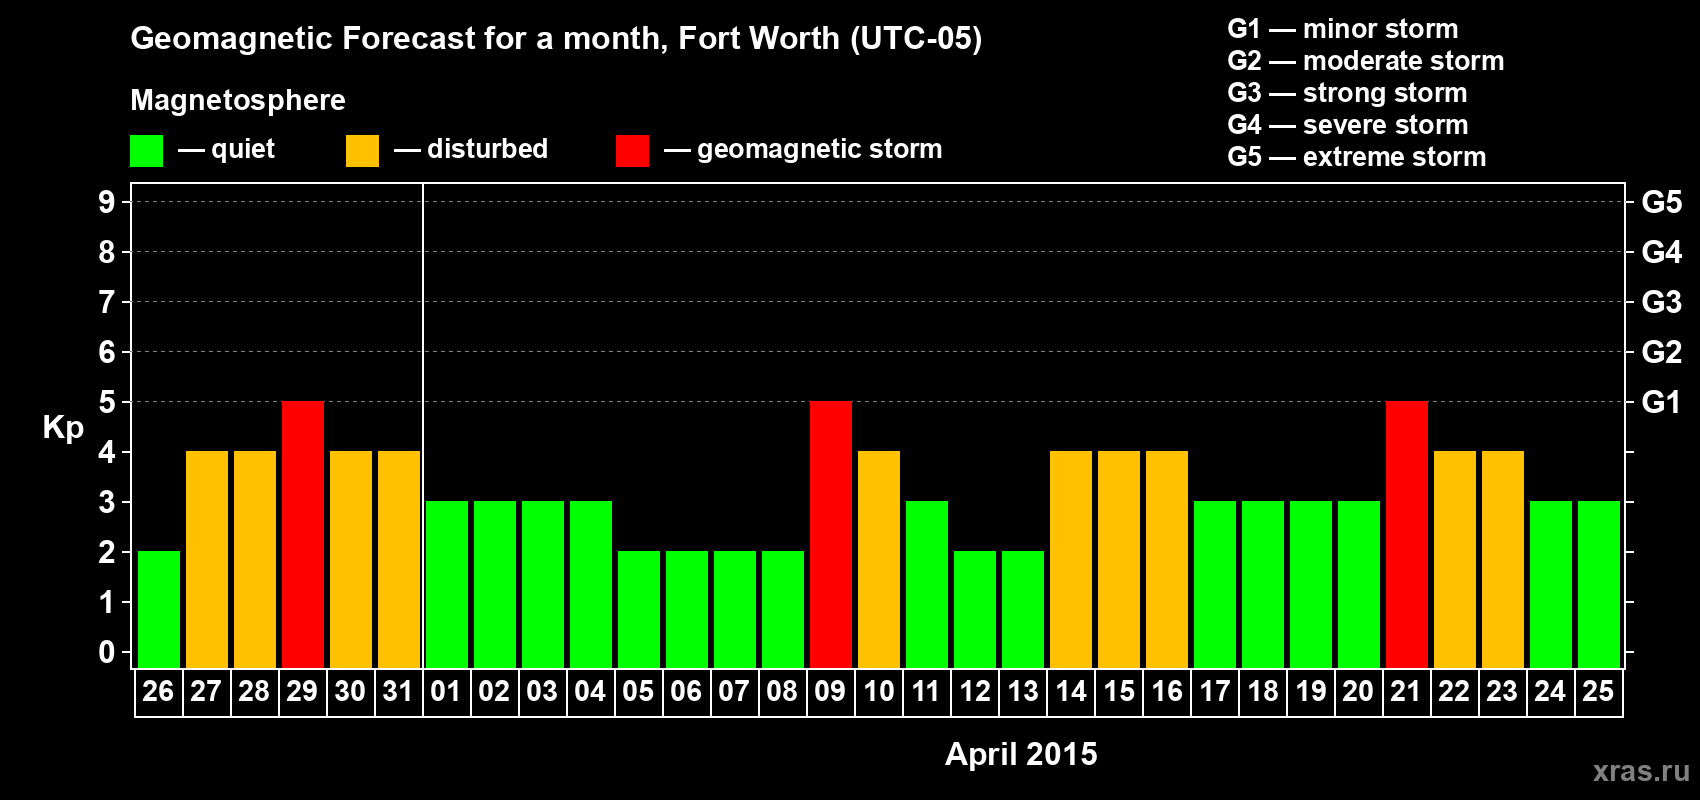
Task: Click the date label 24
Action: click(1550, 691)
